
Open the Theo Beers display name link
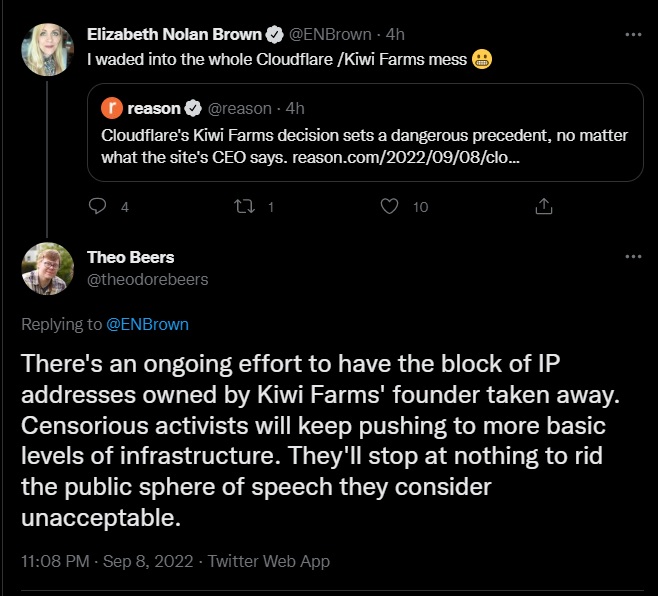pyautogui.click(x=131, y=258)
